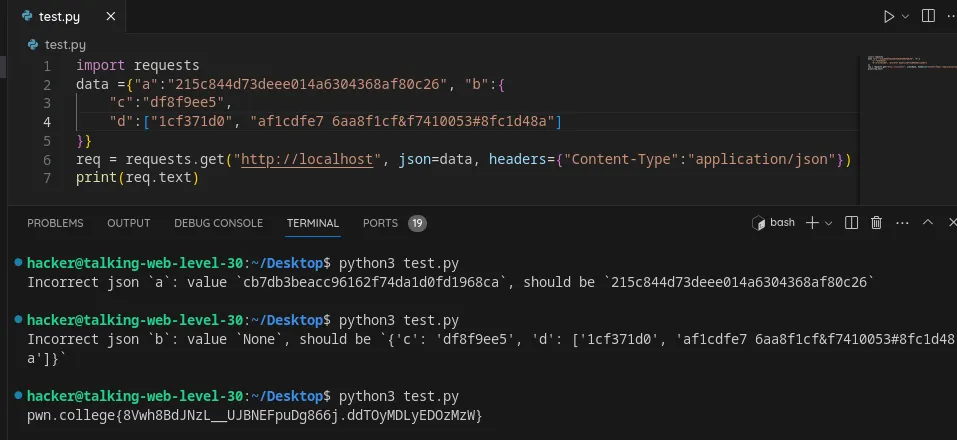Open the terminal launch profile dropdown
The image size is (957, 440).
(x=828, y=223)
